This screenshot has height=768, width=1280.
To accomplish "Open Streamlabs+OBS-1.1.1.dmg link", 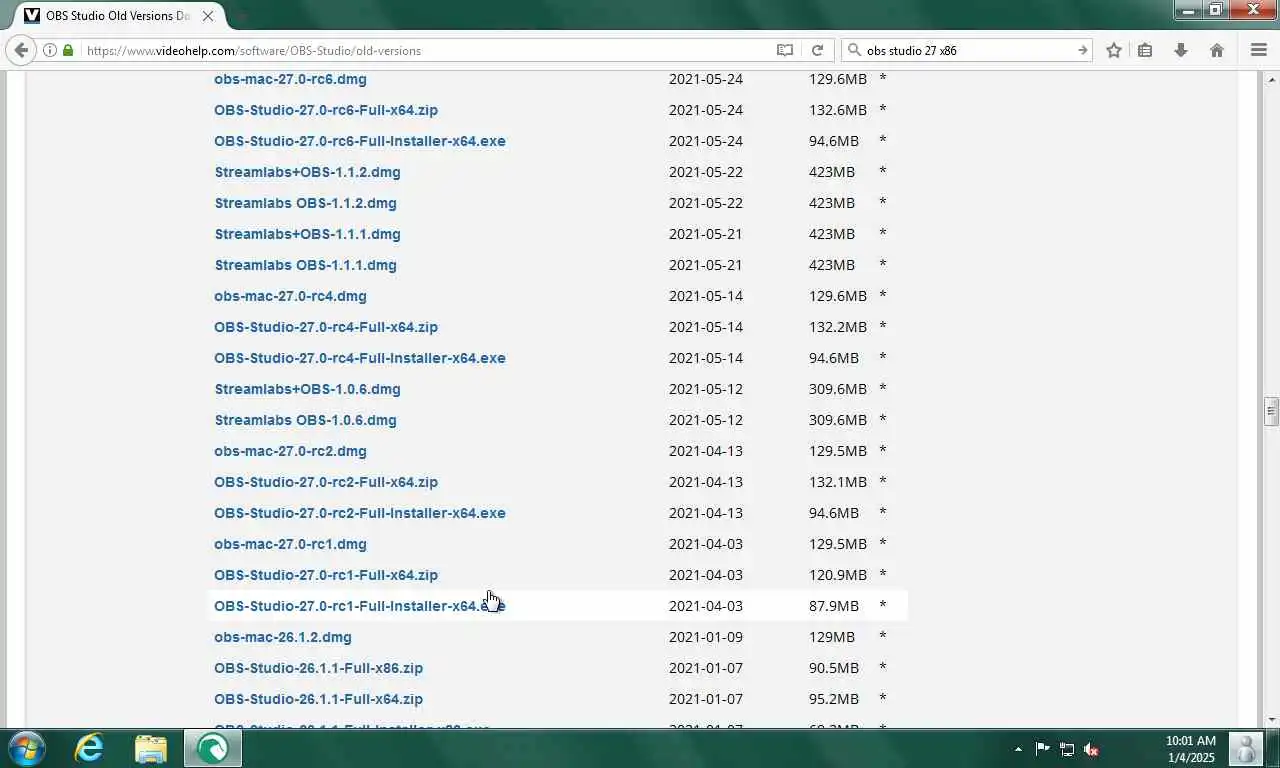I will point(308,234).
